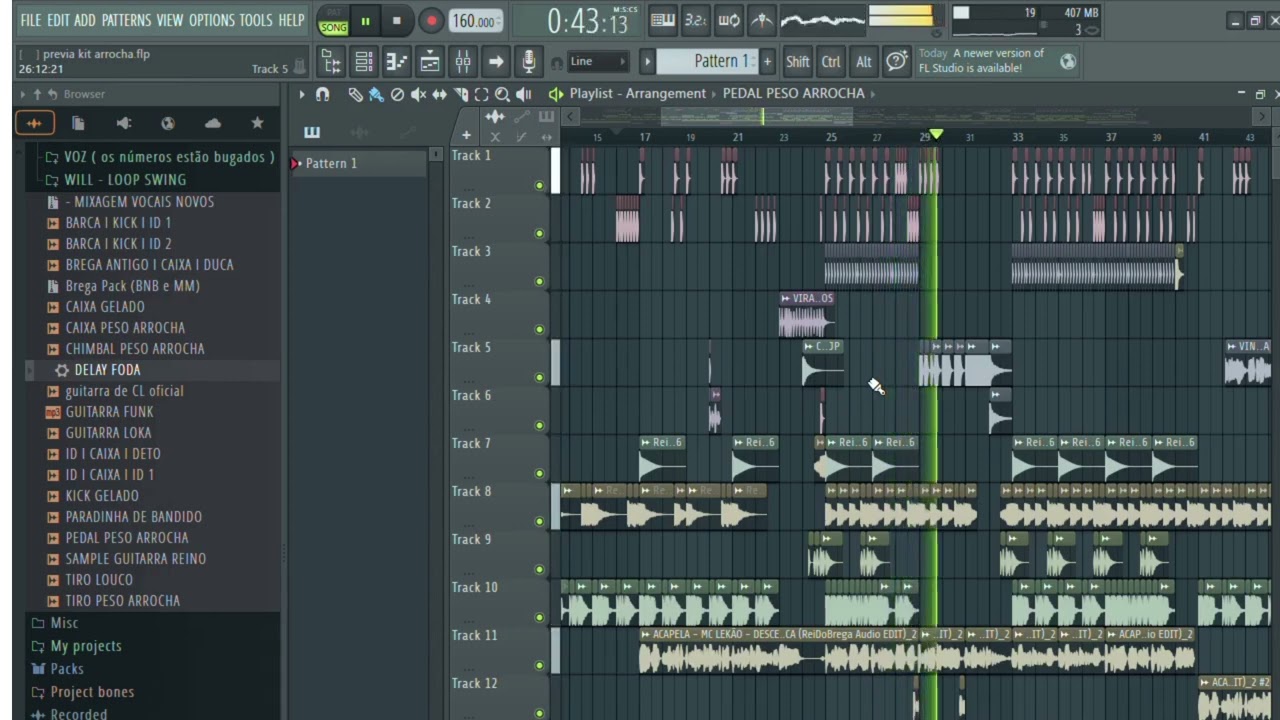The width and height of the screenshot is (1280, 720).
Task: Open WILL - LOOP SWING folder
Action: pyautogui.click(x=116, y=180)
